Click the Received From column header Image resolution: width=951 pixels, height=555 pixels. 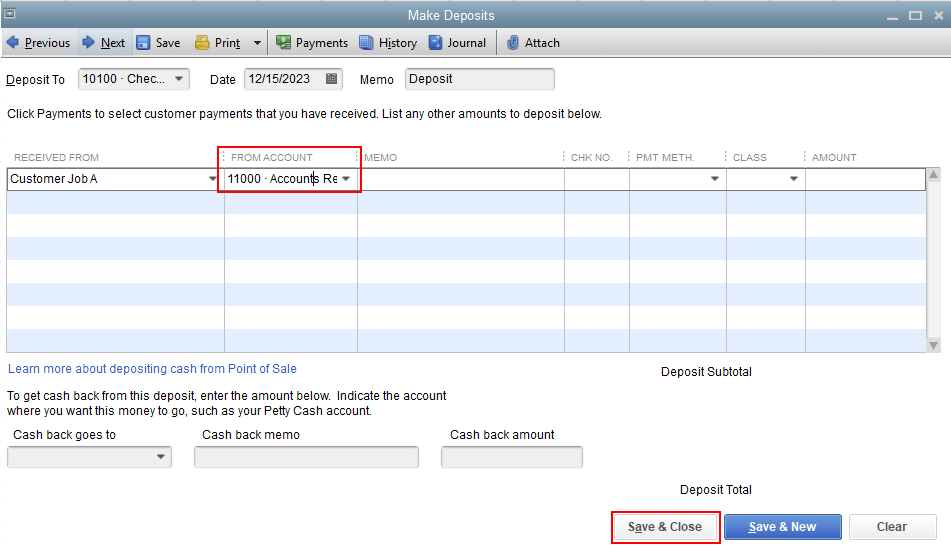56,158
